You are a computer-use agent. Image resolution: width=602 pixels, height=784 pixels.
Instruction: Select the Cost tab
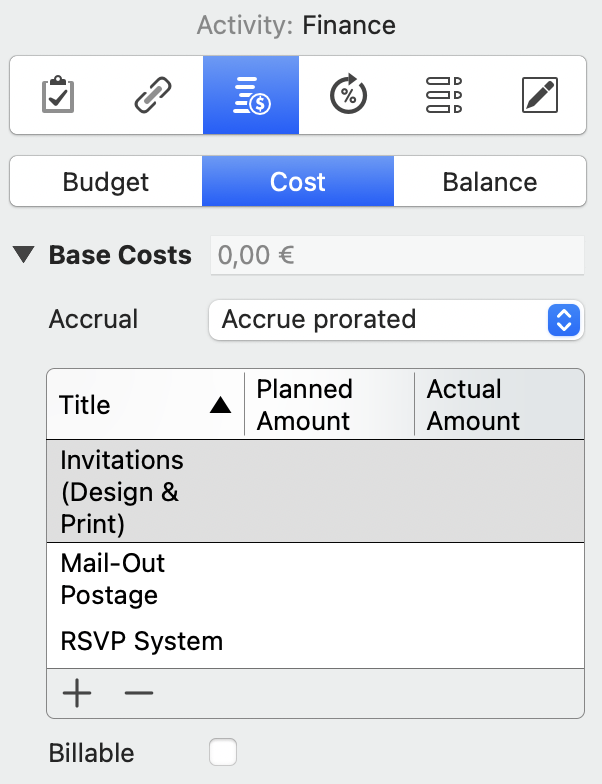[x=298, y=182]
